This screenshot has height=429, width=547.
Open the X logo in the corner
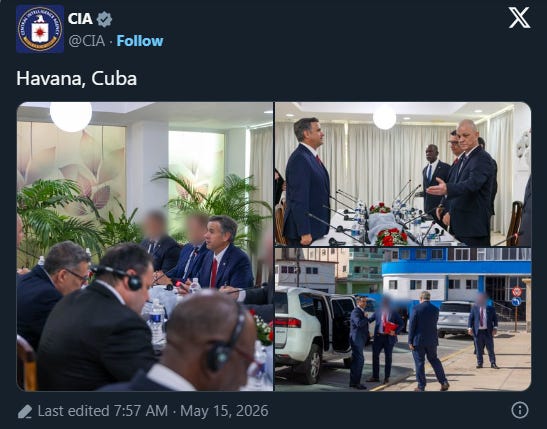click(519, 18)
